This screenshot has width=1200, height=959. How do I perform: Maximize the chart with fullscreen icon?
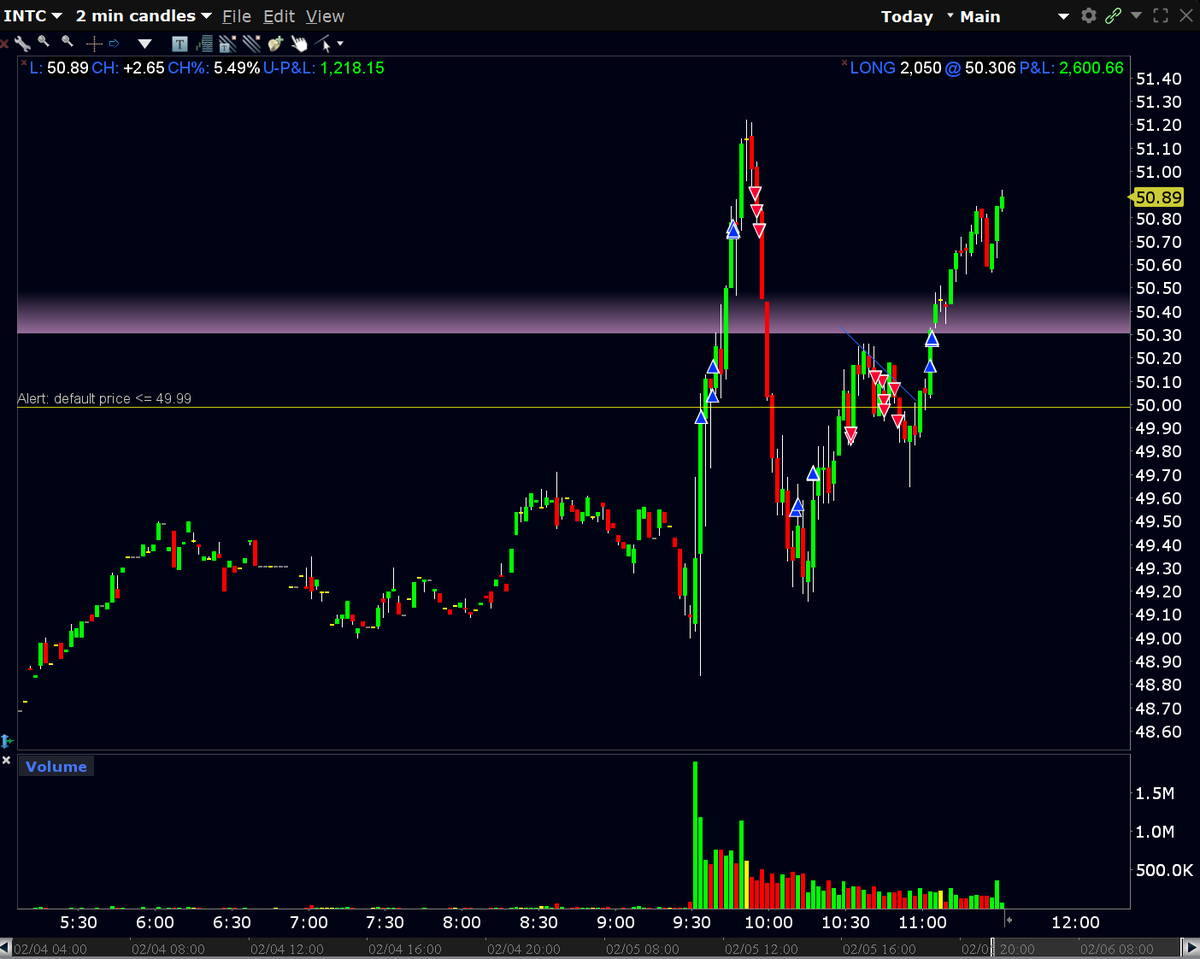tap(1161, 16)
